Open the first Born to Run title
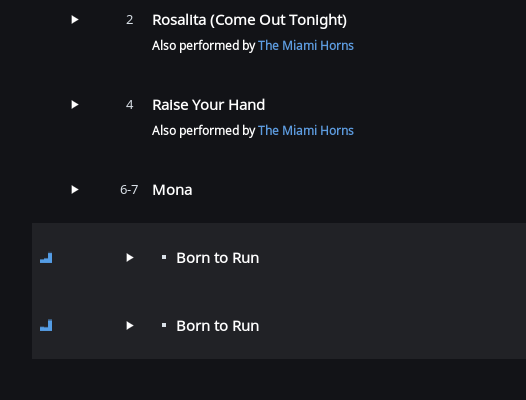The height and width of the screenshot is (400, 526). pos(218,258)
